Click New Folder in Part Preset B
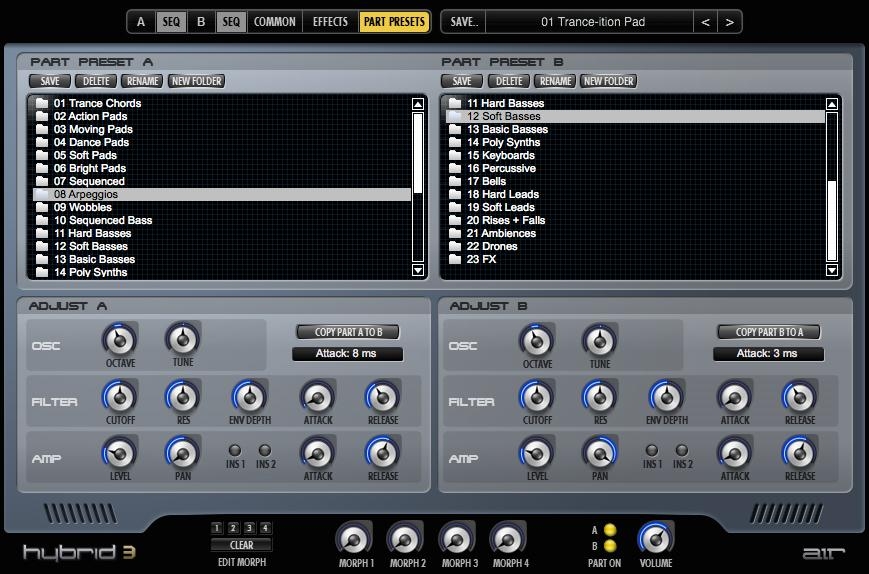Image resolution: width=869 pixels, height=574 pixels. (x=608, y=81)
